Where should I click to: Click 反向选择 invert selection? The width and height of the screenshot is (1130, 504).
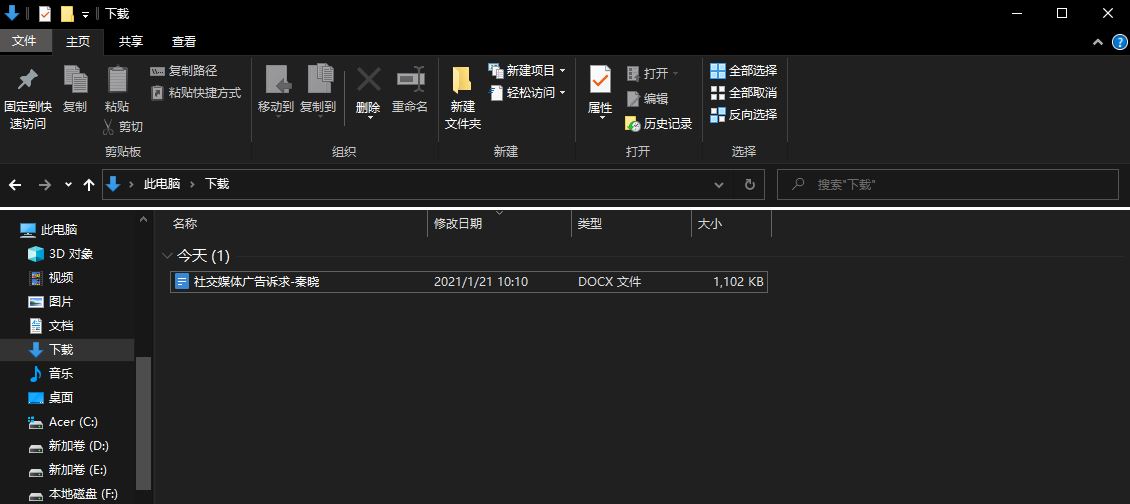744,115
